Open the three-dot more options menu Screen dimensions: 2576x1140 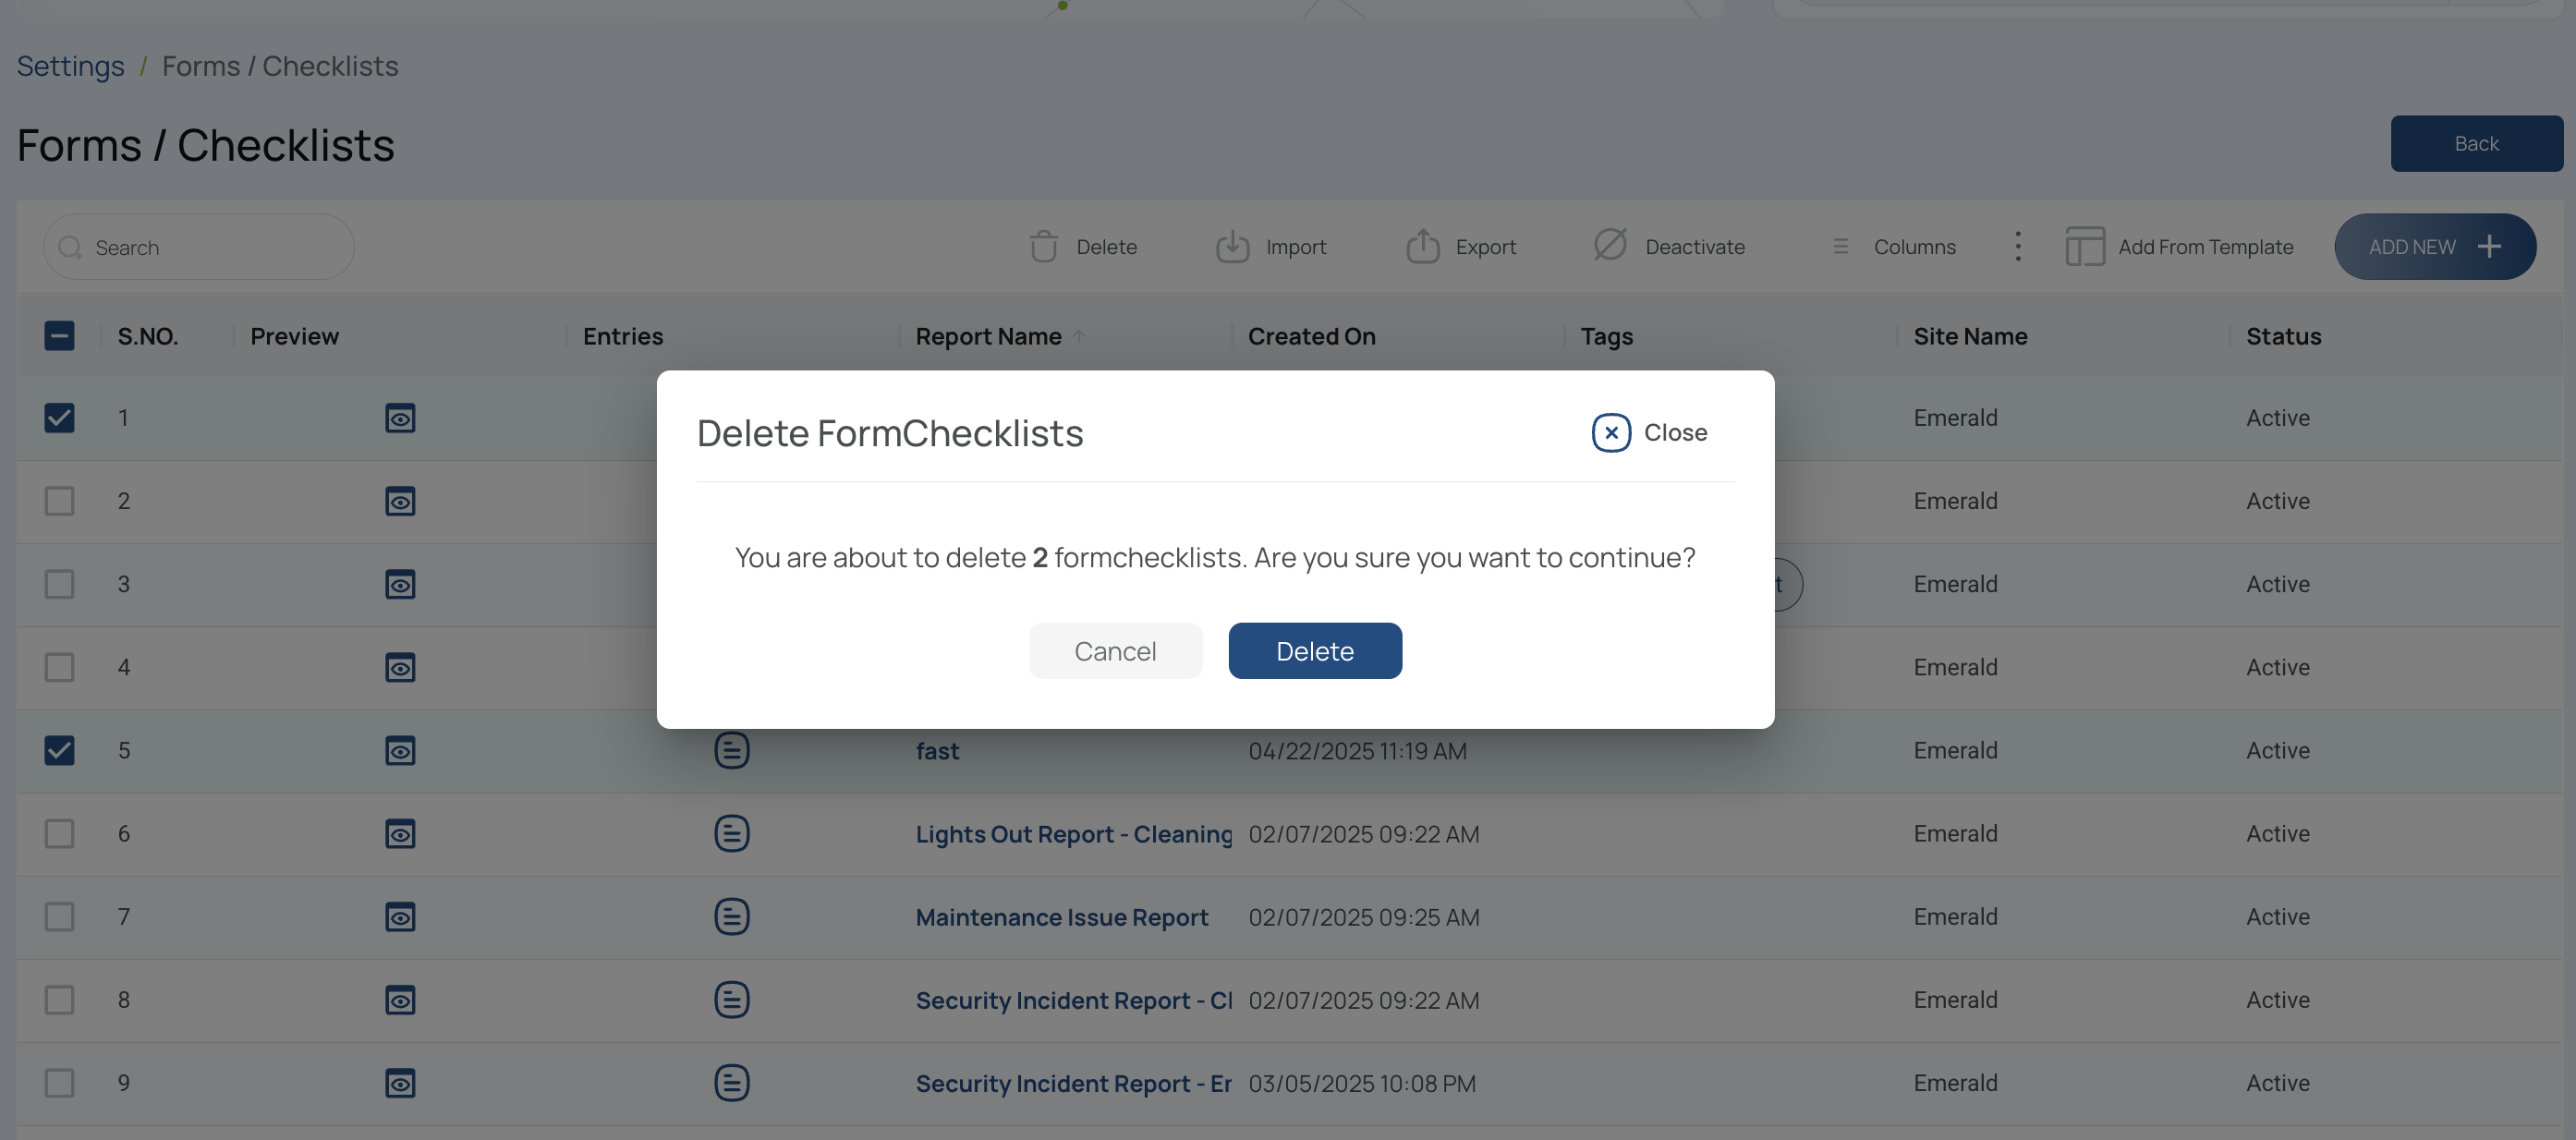pyautogui.click(x=2018, y=246)
